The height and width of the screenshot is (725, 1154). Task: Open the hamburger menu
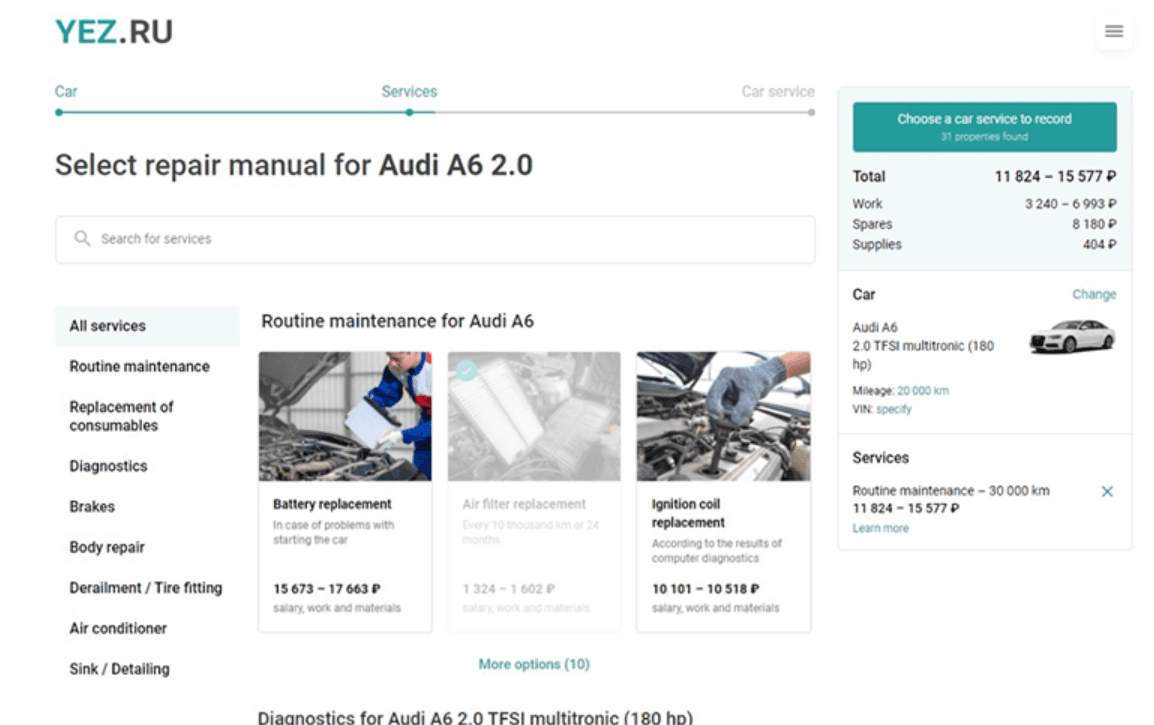click(1113, 31)
